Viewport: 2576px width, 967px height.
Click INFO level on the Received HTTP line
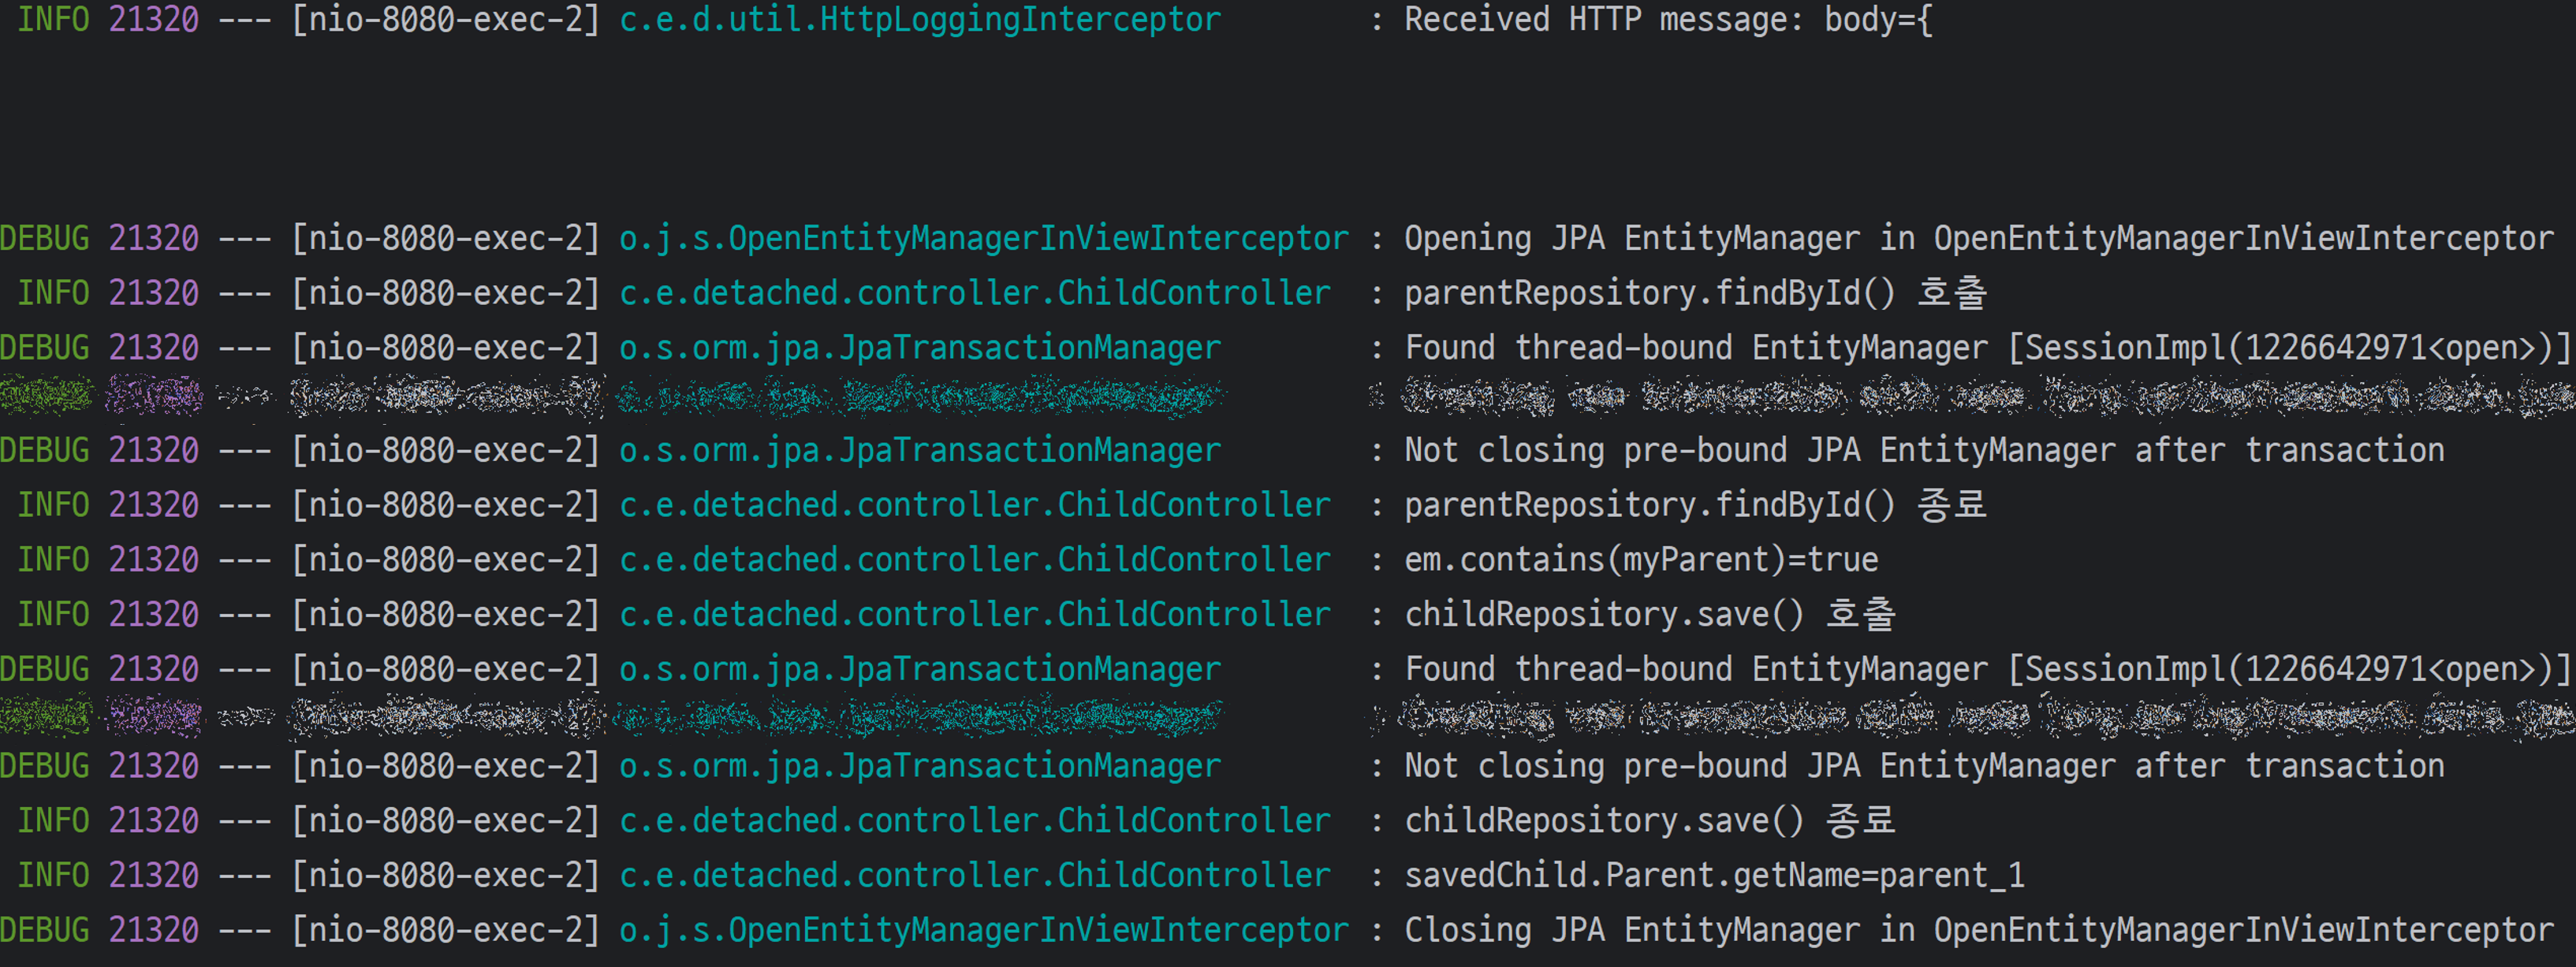pyautogui.click(x=53, y=20)
